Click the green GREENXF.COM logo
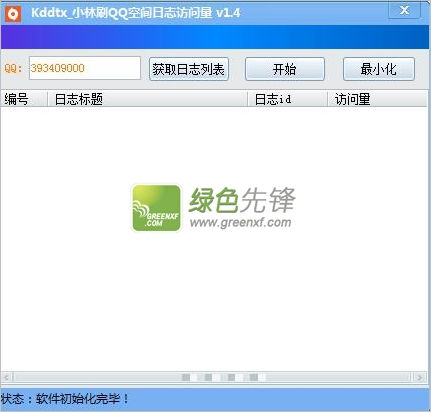The image size is (431, 412). coord(156,208)
